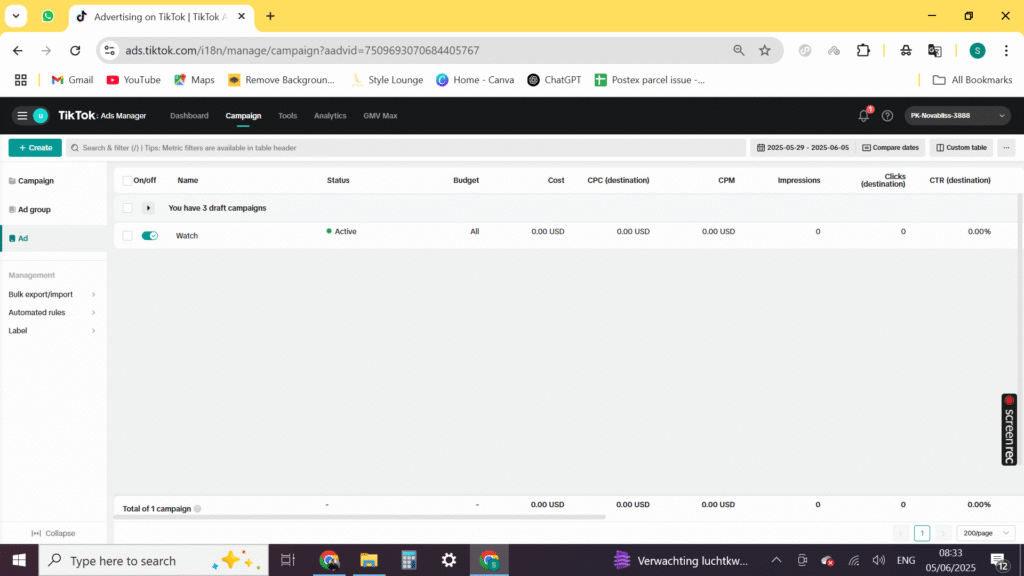Click the more options ellipsis button
Image resolution: width=1024 pixels, height=576 pixels.
(1006, 148)
